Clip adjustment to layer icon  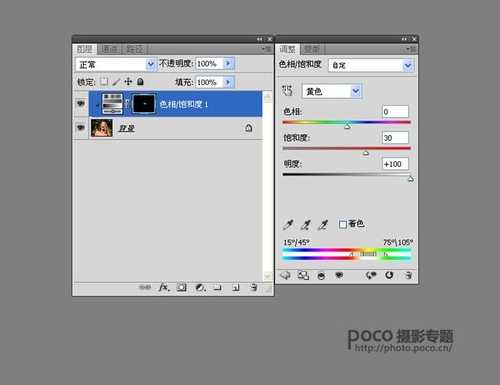(x=321, y=276)
